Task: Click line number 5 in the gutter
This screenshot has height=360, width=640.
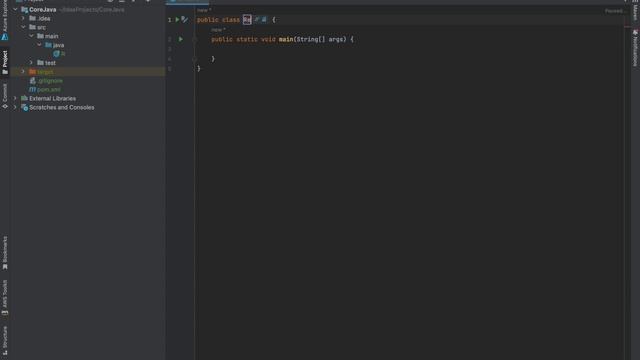Action: tap(169, 69)
